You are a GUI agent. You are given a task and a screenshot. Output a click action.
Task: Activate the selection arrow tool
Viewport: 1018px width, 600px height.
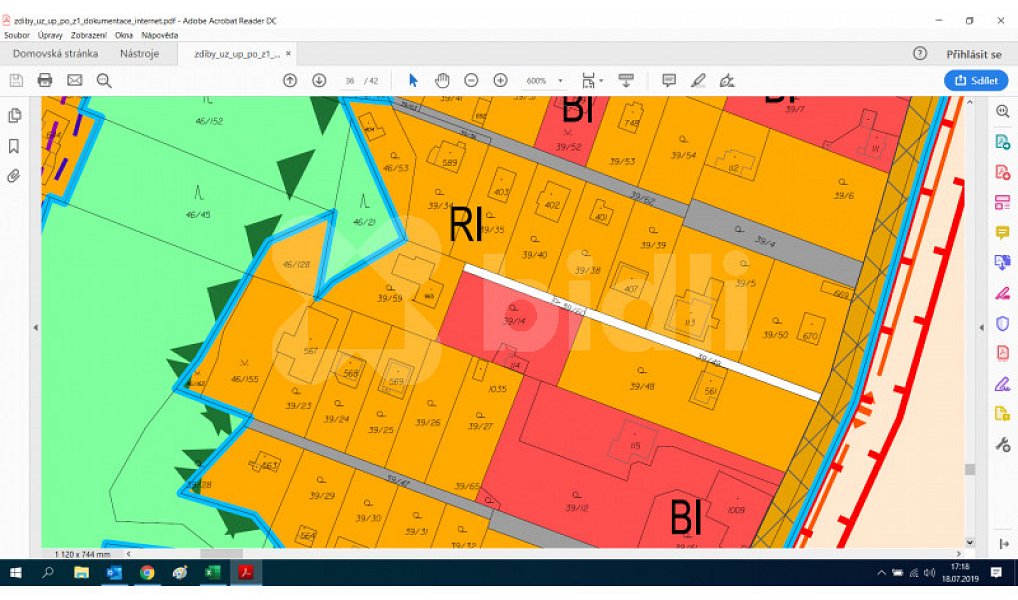(413, 81)
